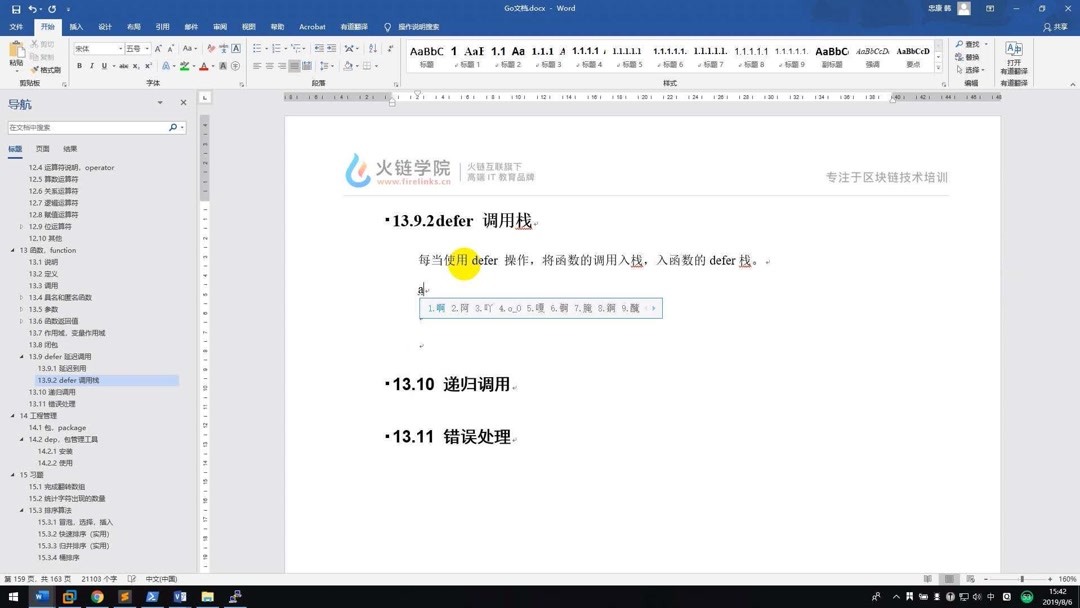This screenshot has width=1080, height=608.
Task: Click the font color (A) icon
Action: click(x=202, y=68)
